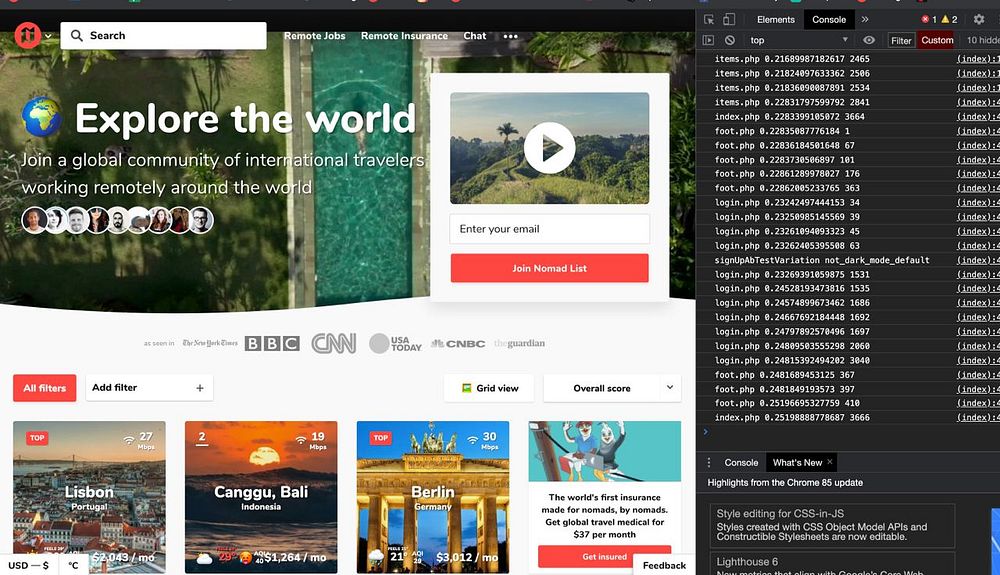The height and width of the screenshot is (575, 1000).
Task: Open (index) link for signUpAbTestVariation row
Action: [978, 260]
